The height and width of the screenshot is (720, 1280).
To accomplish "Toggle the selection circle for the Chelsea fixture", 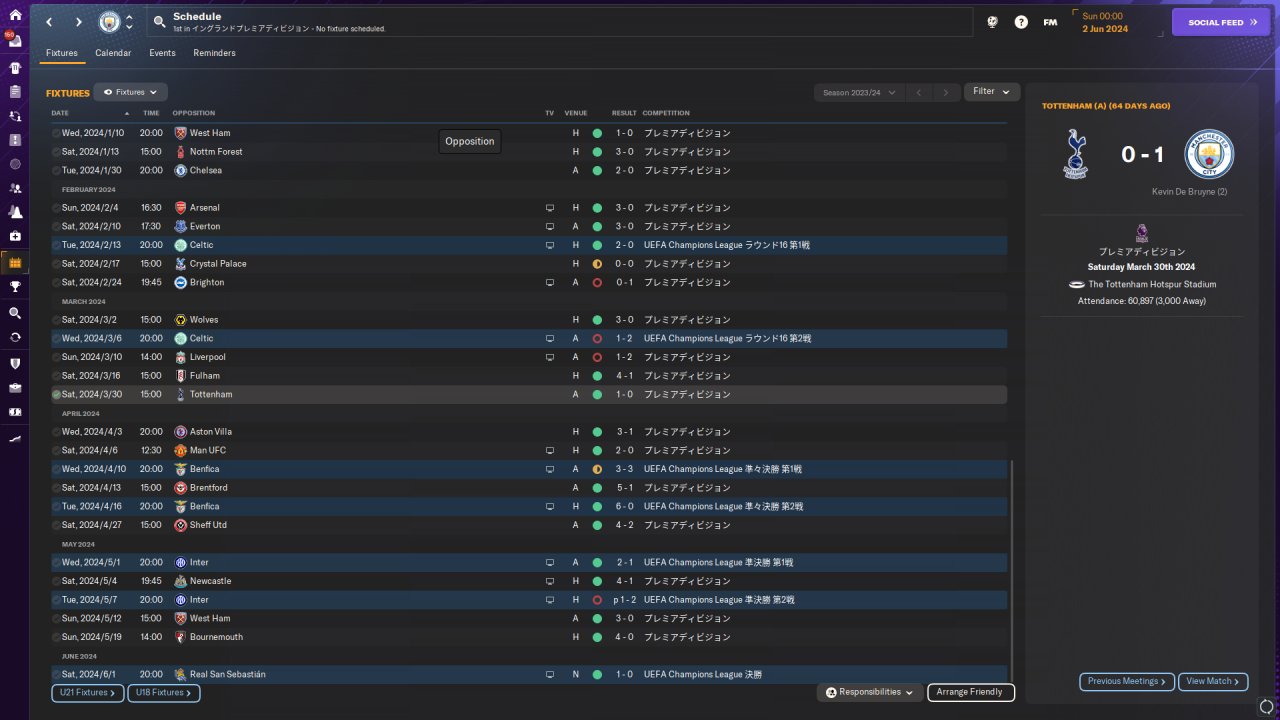I will (x=56, y=171).
